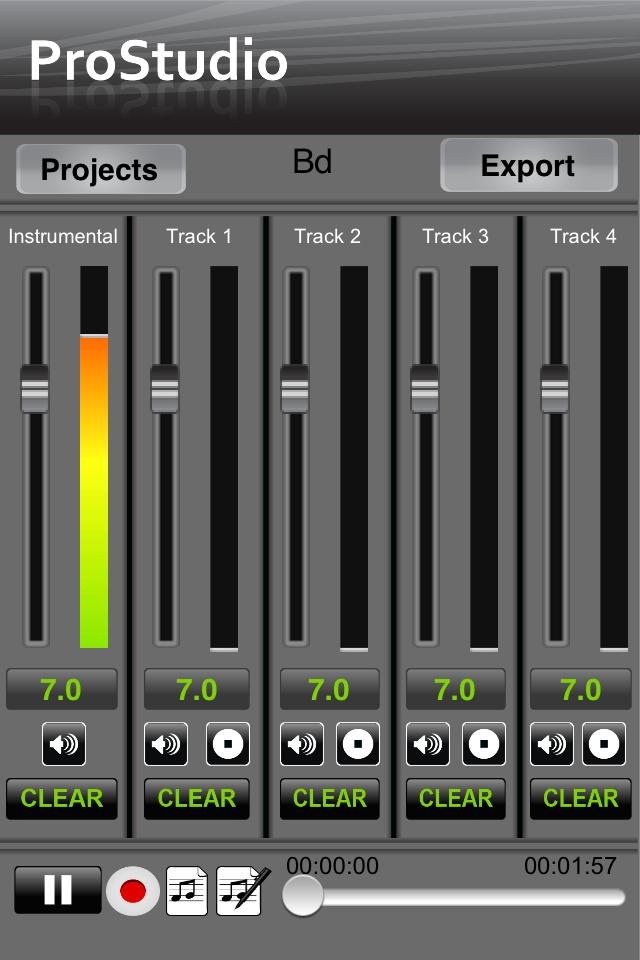Click the Instrumental track label
Image resolution: width=640 pixels, height=960 pixels.
(x=63, y=236)
